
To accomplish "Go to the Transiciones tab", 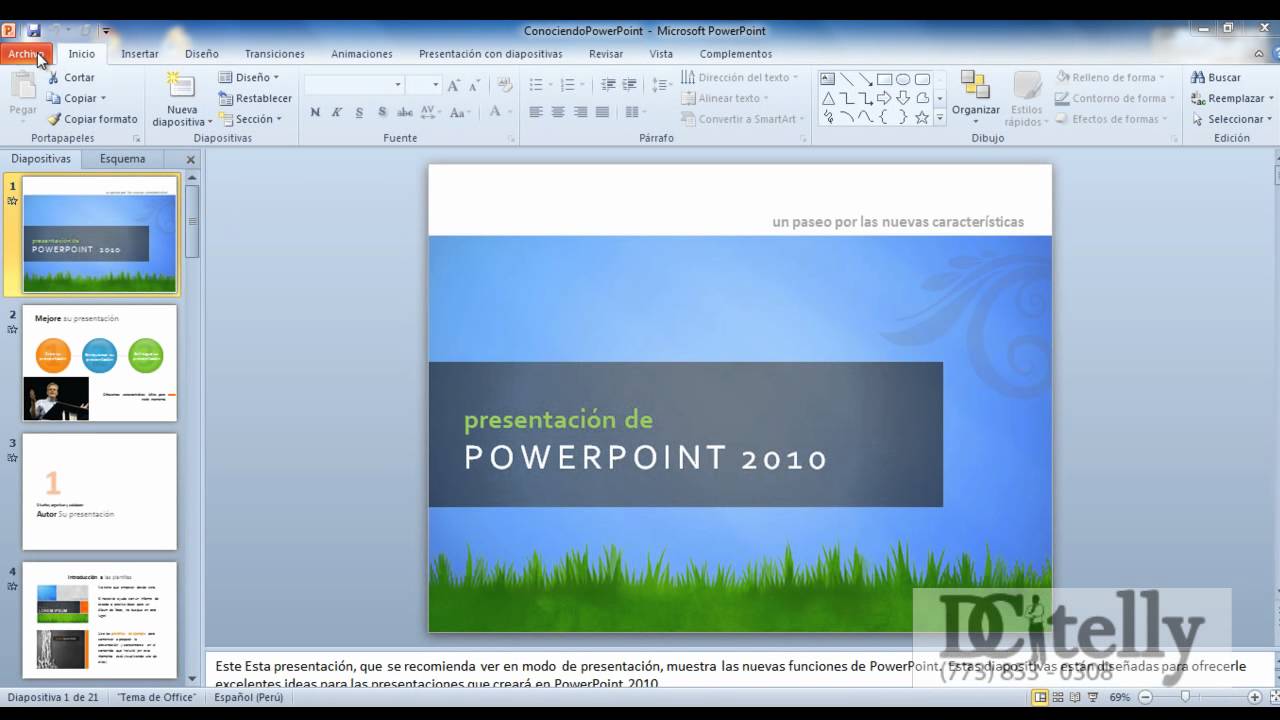I will 274,54.
